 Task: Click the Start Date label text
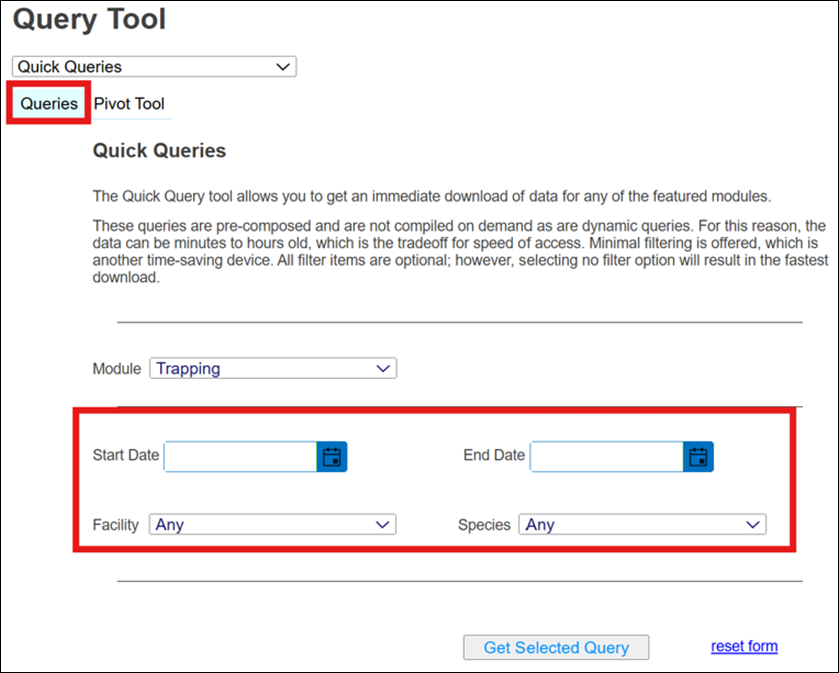click(x=125, y=455)
